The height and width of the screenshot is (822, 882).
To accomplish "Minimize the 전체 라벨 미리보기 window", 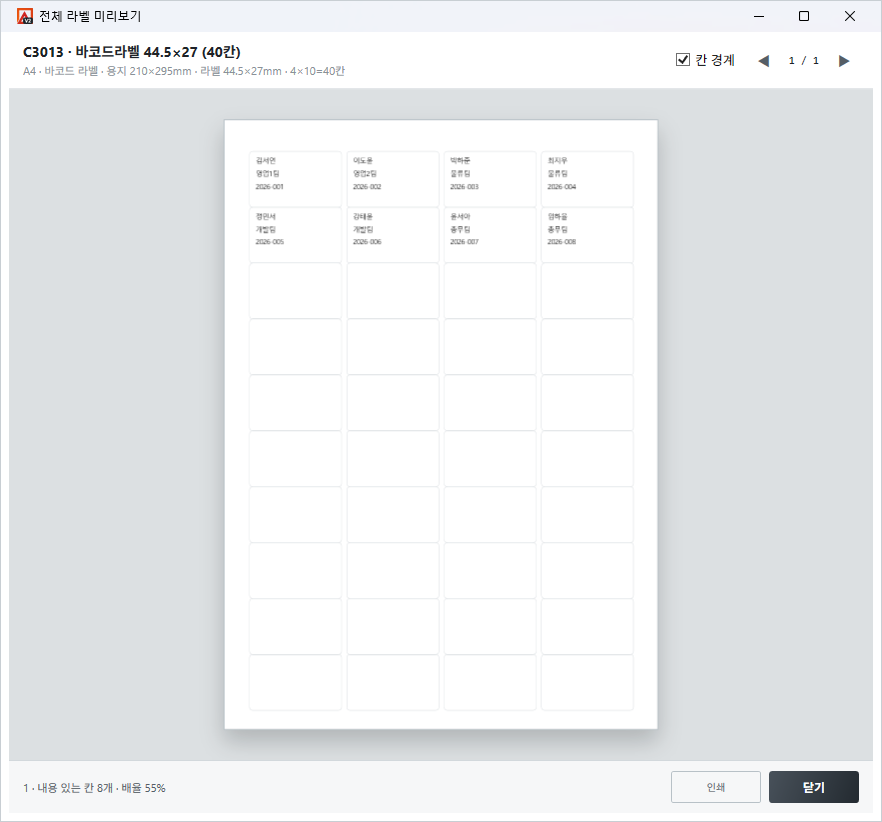I will point(759,16).
